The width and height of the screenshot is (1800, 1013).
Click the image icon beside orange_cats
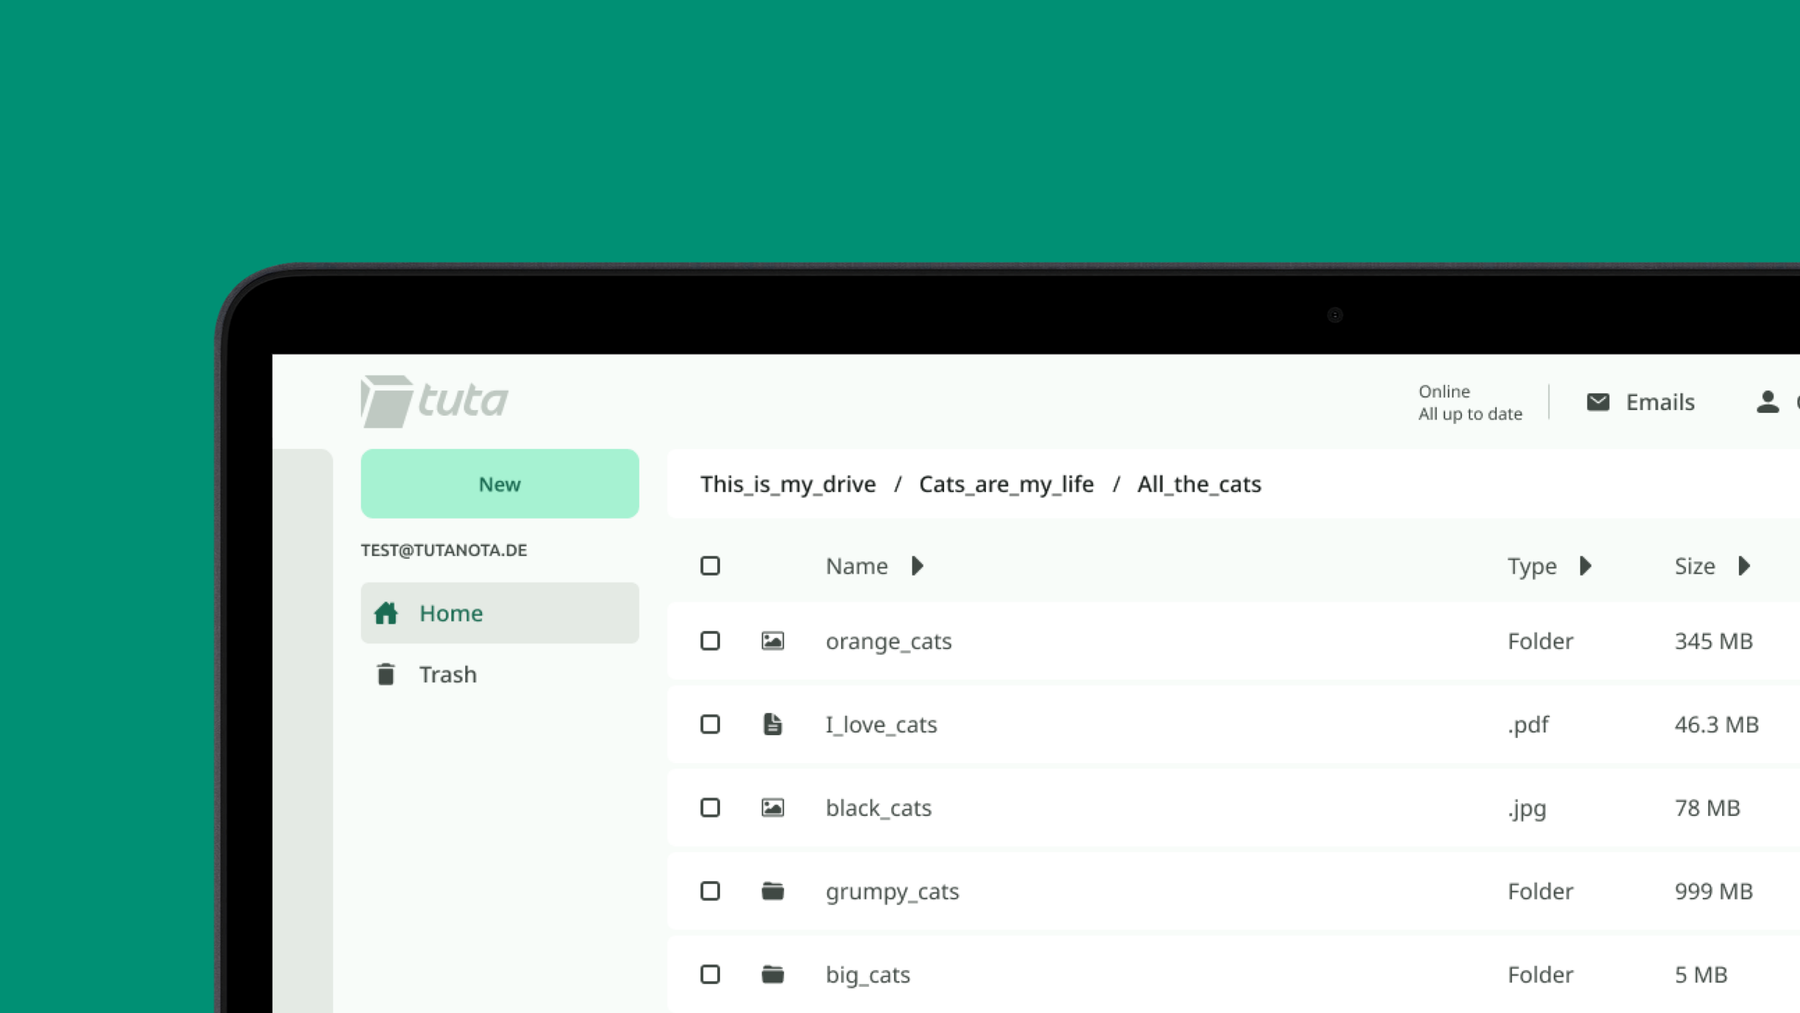(x=772, y=641)
